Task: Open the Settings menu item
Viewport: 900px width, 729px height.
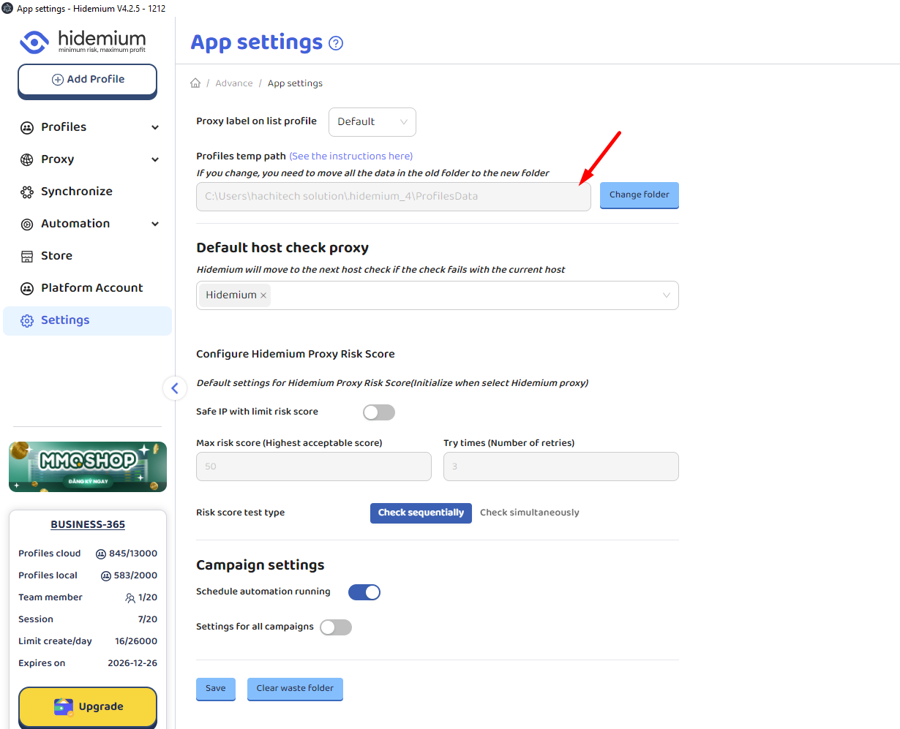Action: tap(65, 320)
